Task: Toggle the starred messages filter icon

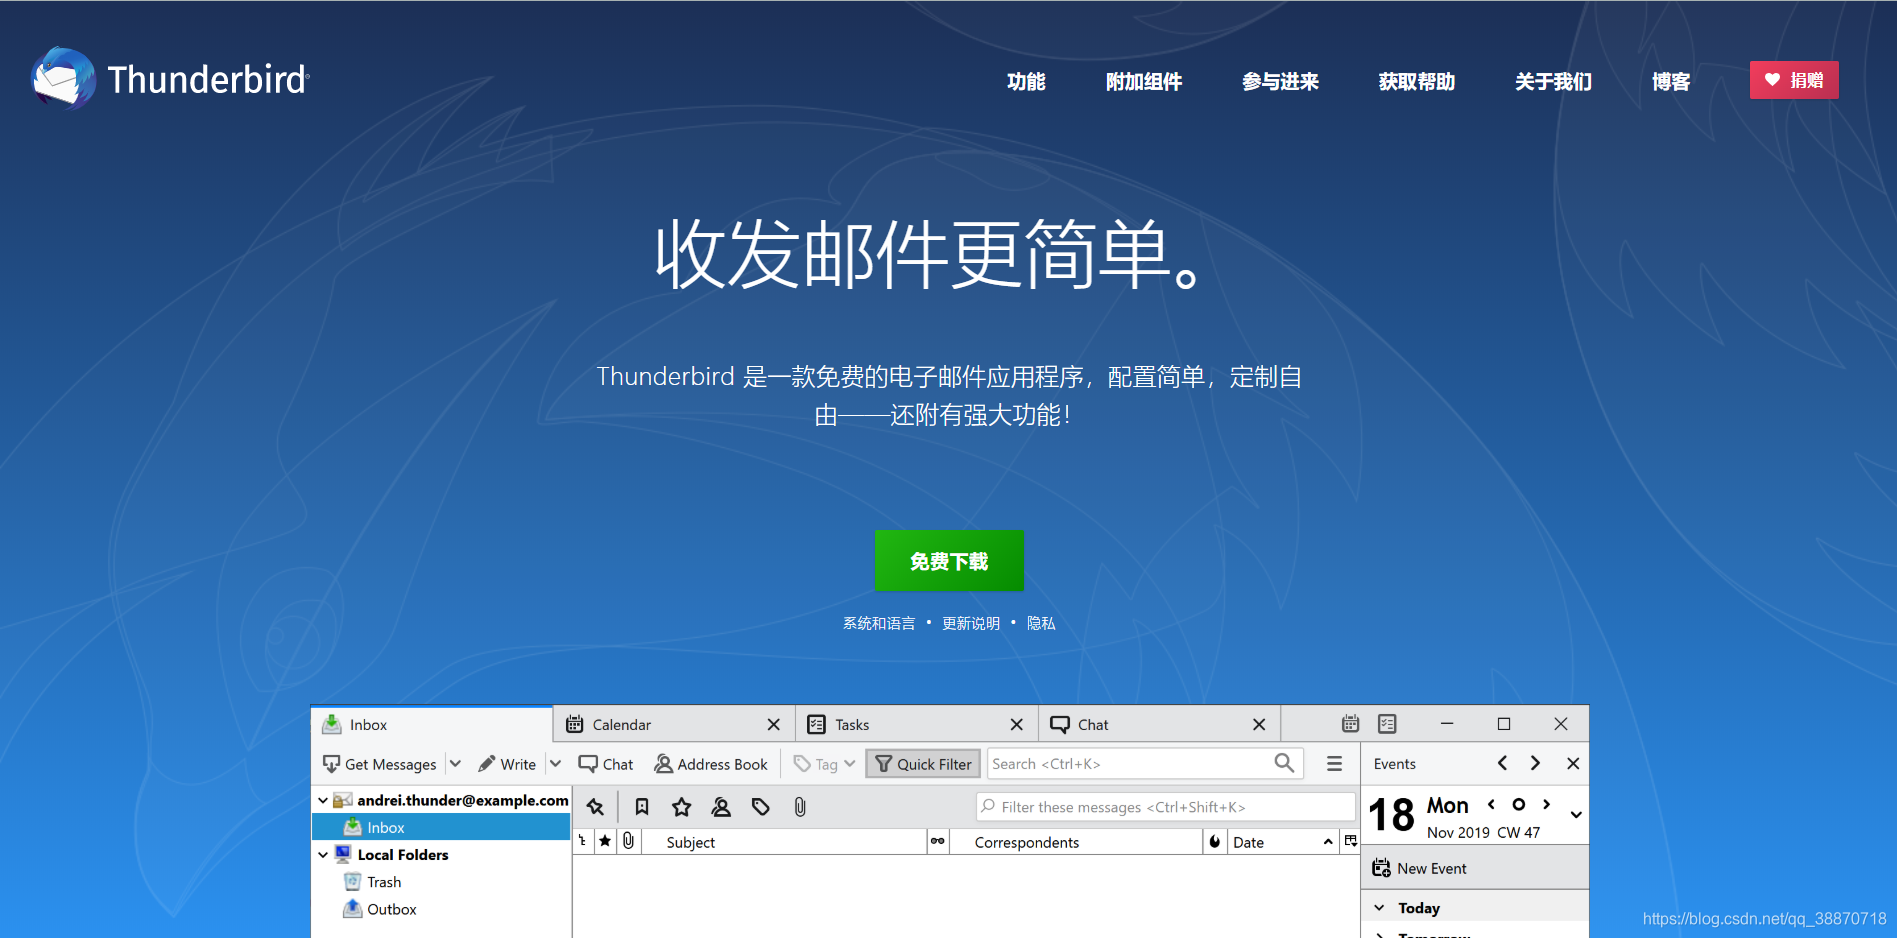Action: 681,807
